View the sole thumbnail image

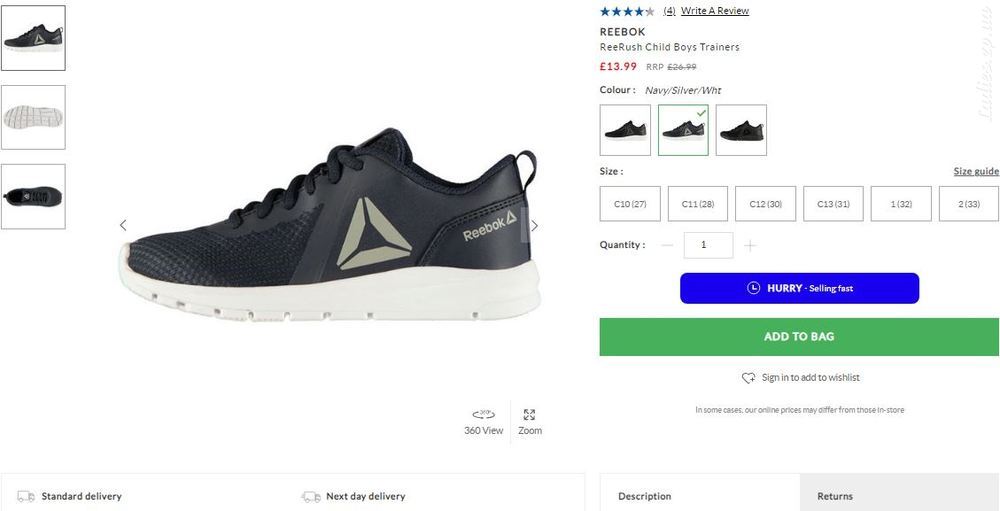pos(33,117)
